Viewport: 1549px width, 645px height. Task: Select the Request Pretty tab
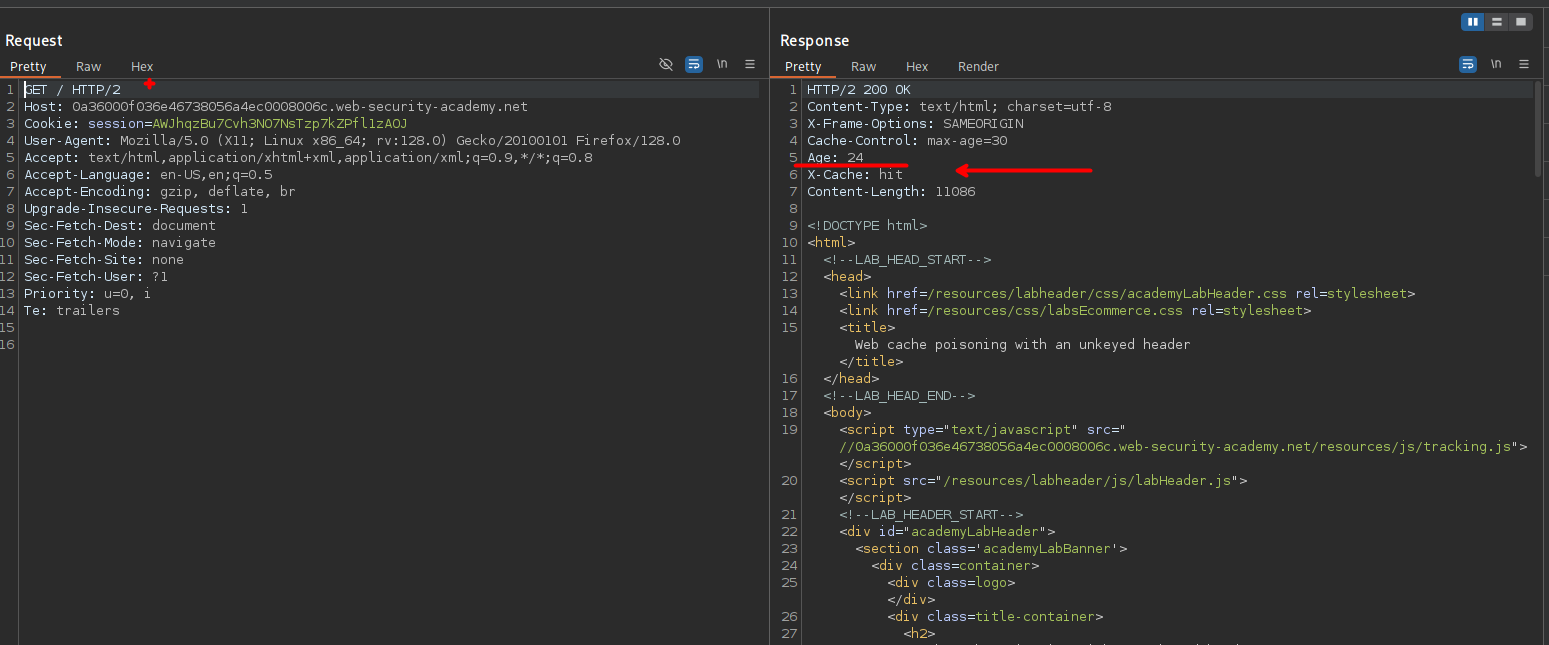[29, 67]
